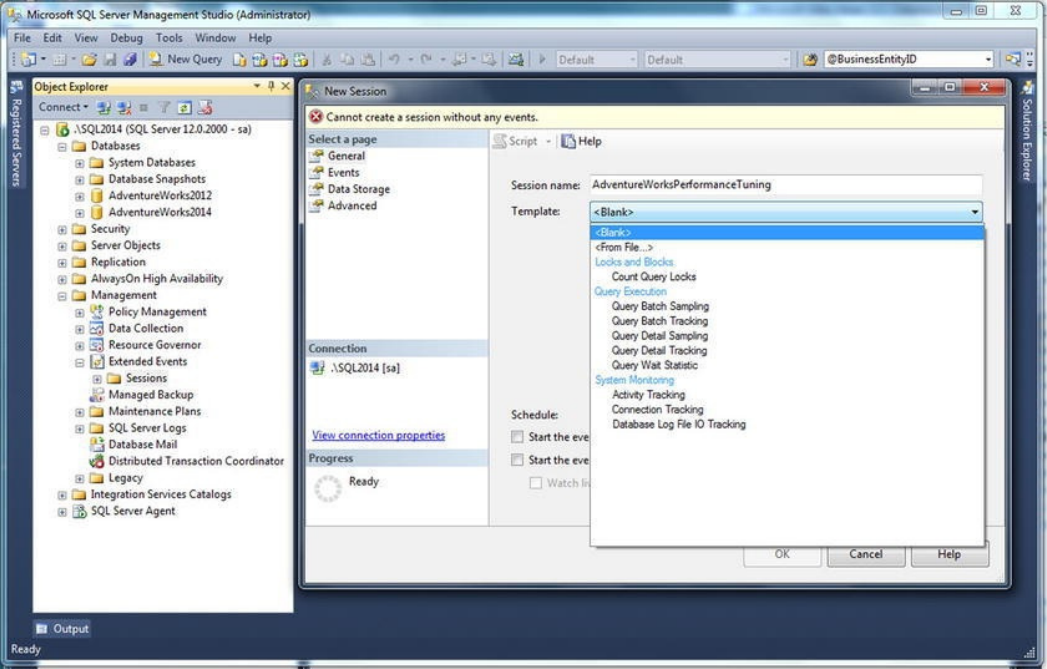1047x669 pixels.
Task: Click Cancel in New Session dialog
Action: tap(866, 554)
